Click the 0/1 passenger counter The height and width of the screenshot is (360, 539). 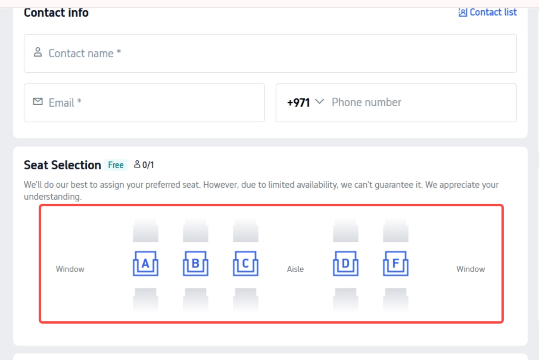144,165
